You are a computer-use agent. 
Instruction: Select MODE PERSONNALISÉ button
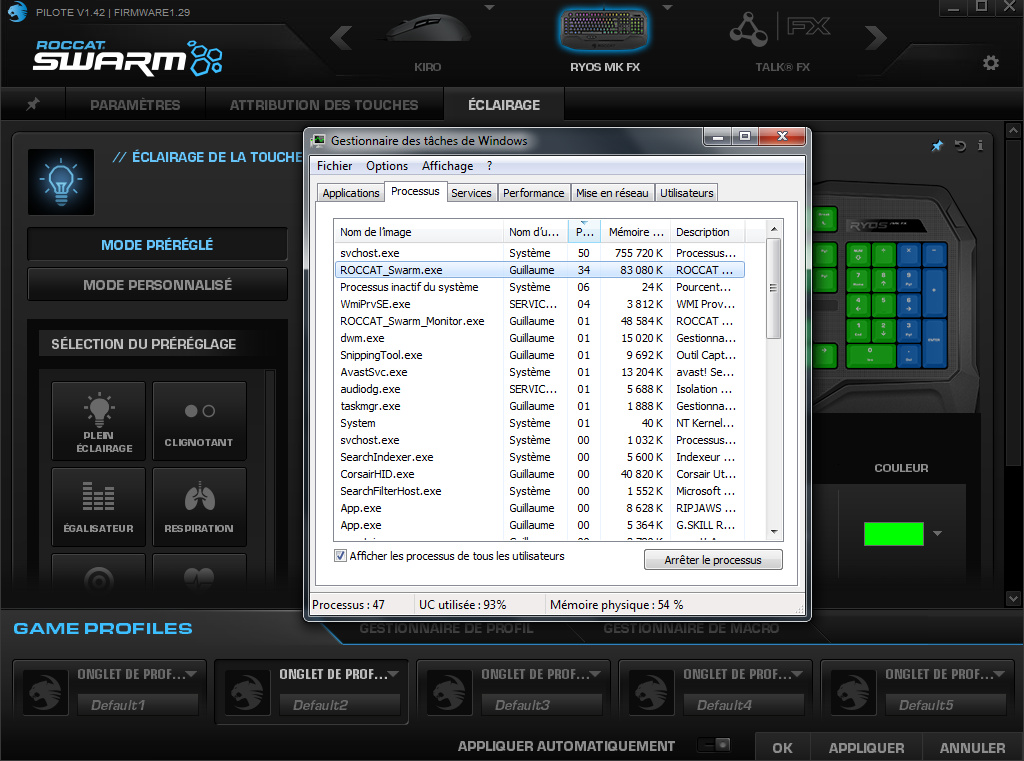[x=157, y=285]
